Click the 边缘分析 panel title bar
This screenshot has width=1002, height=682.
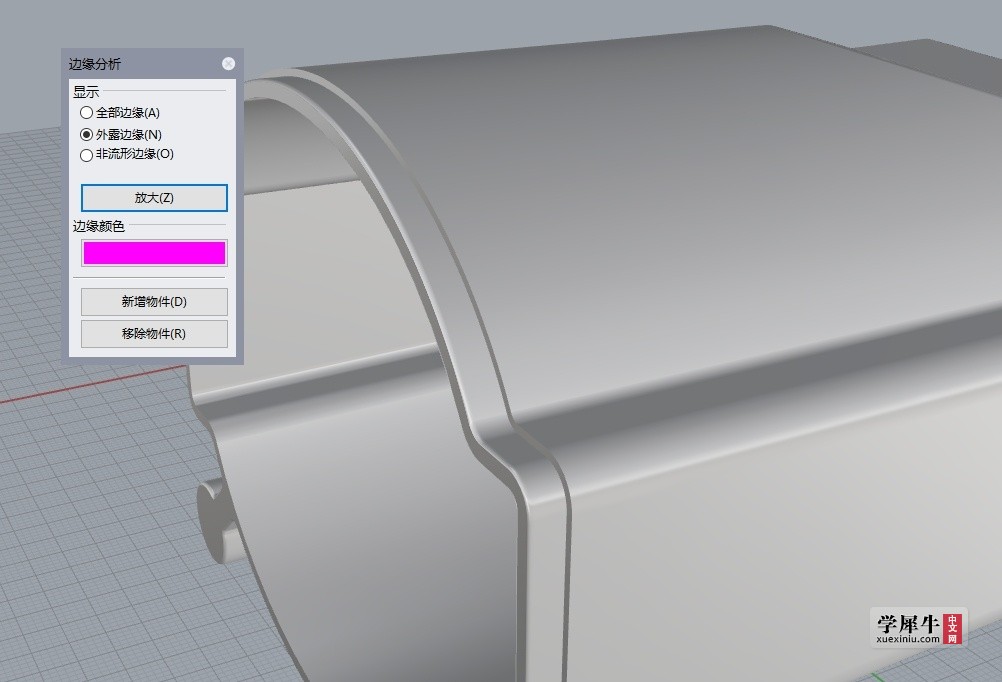click(x=152, y=64)
